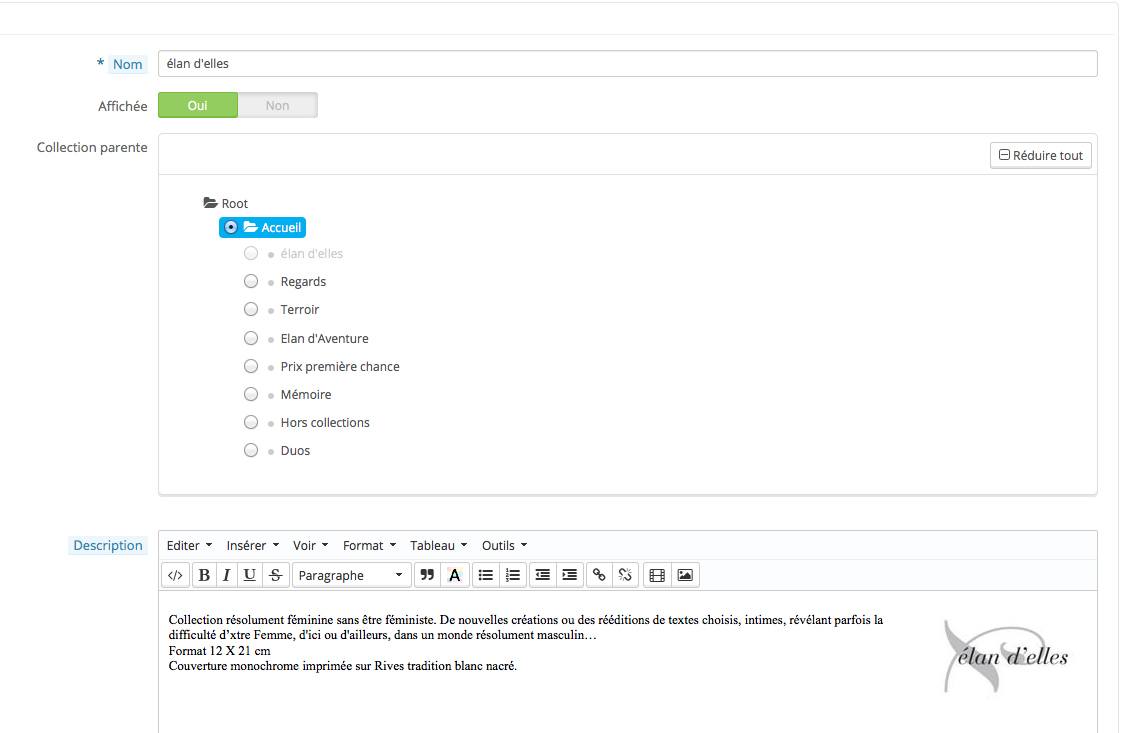Decrease paragraph indent
This screenshot has height=733, width=1121.
543,575
